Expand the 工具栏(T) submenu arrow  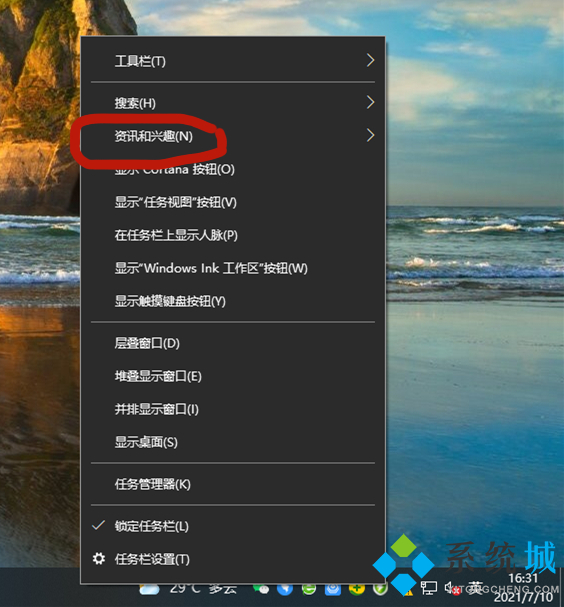(370, 60)
